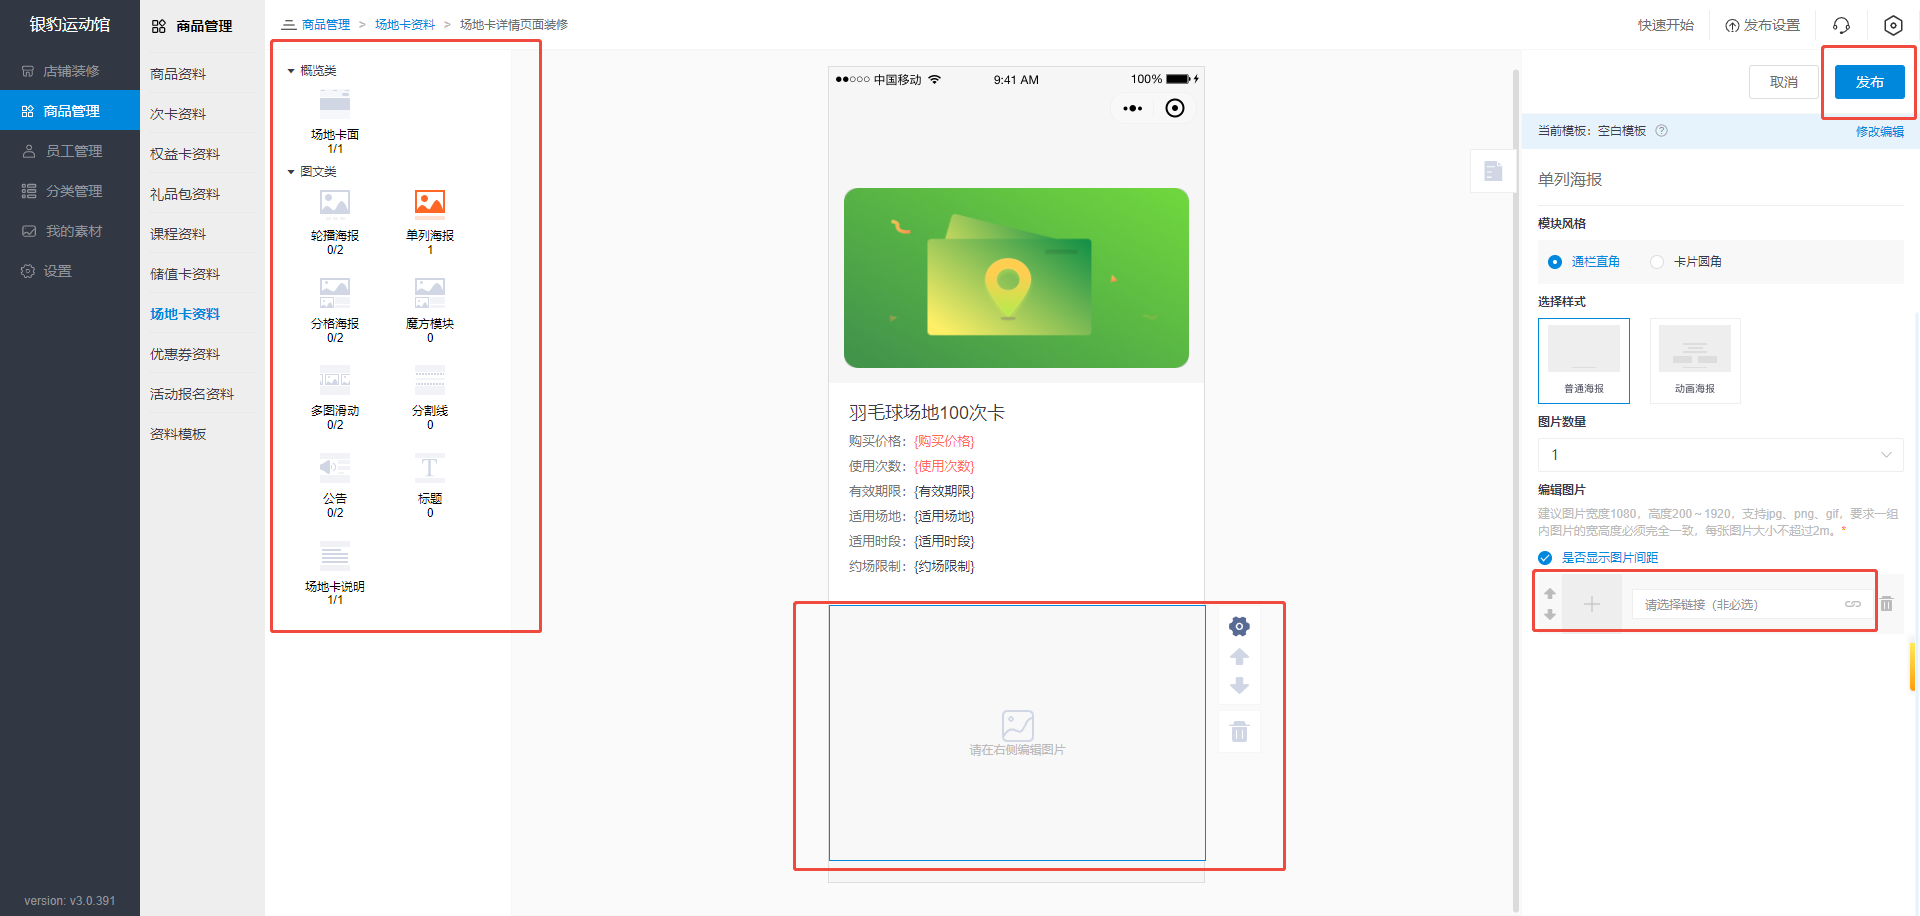1920x916 pixels.
Task: Toggle the 是否显示图片间距 checkbox
Action: coord(1545,558)
